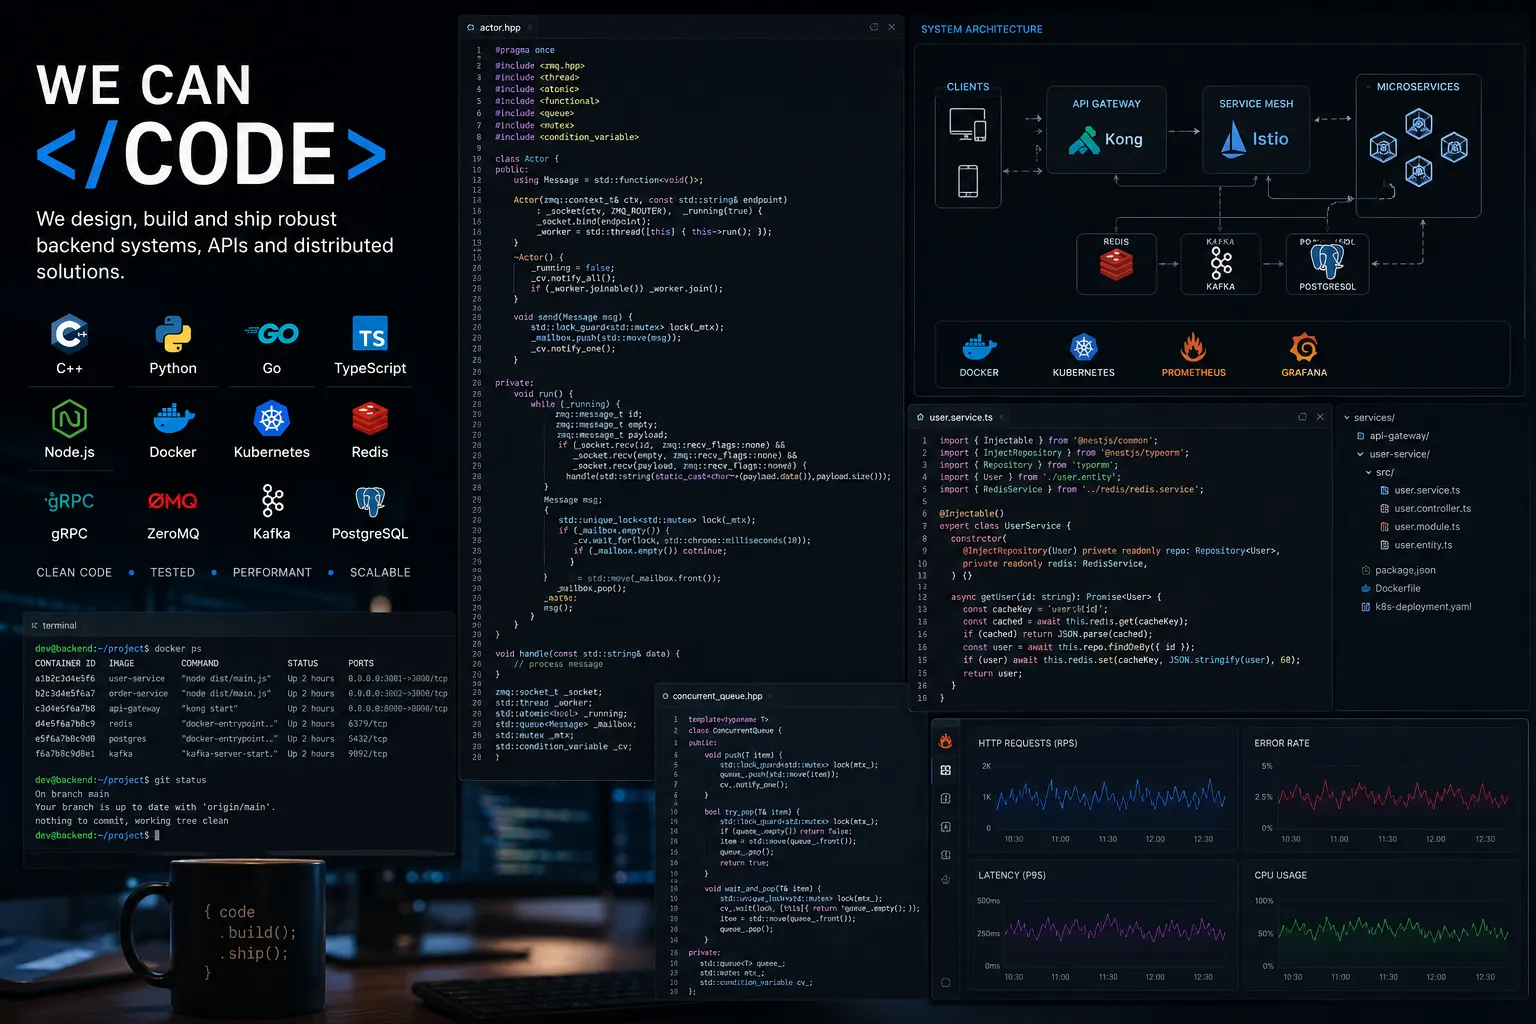Click the KAFKA node in the architecture diagram
The image size is (1536, 1024).
click(1221, 263)
